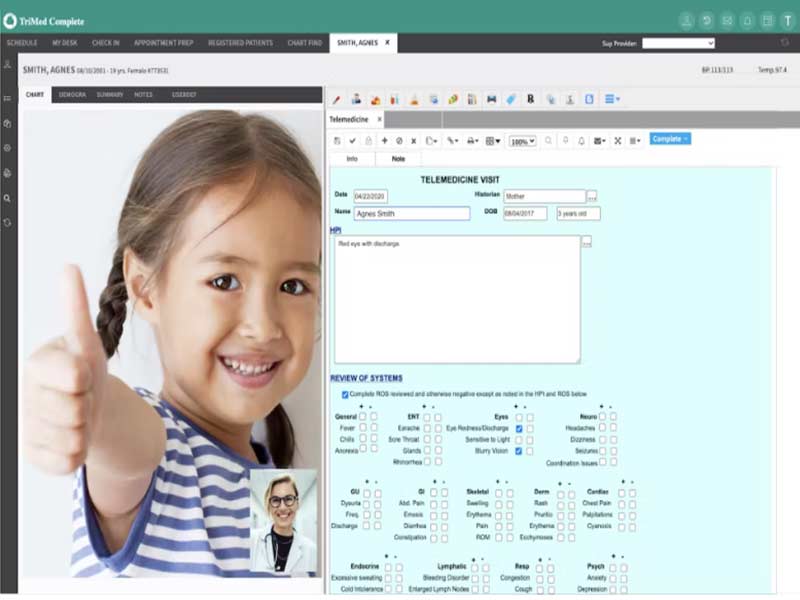Switch to the NOTES chart tab
Screen dimensions: 800x600
[143, 94]
